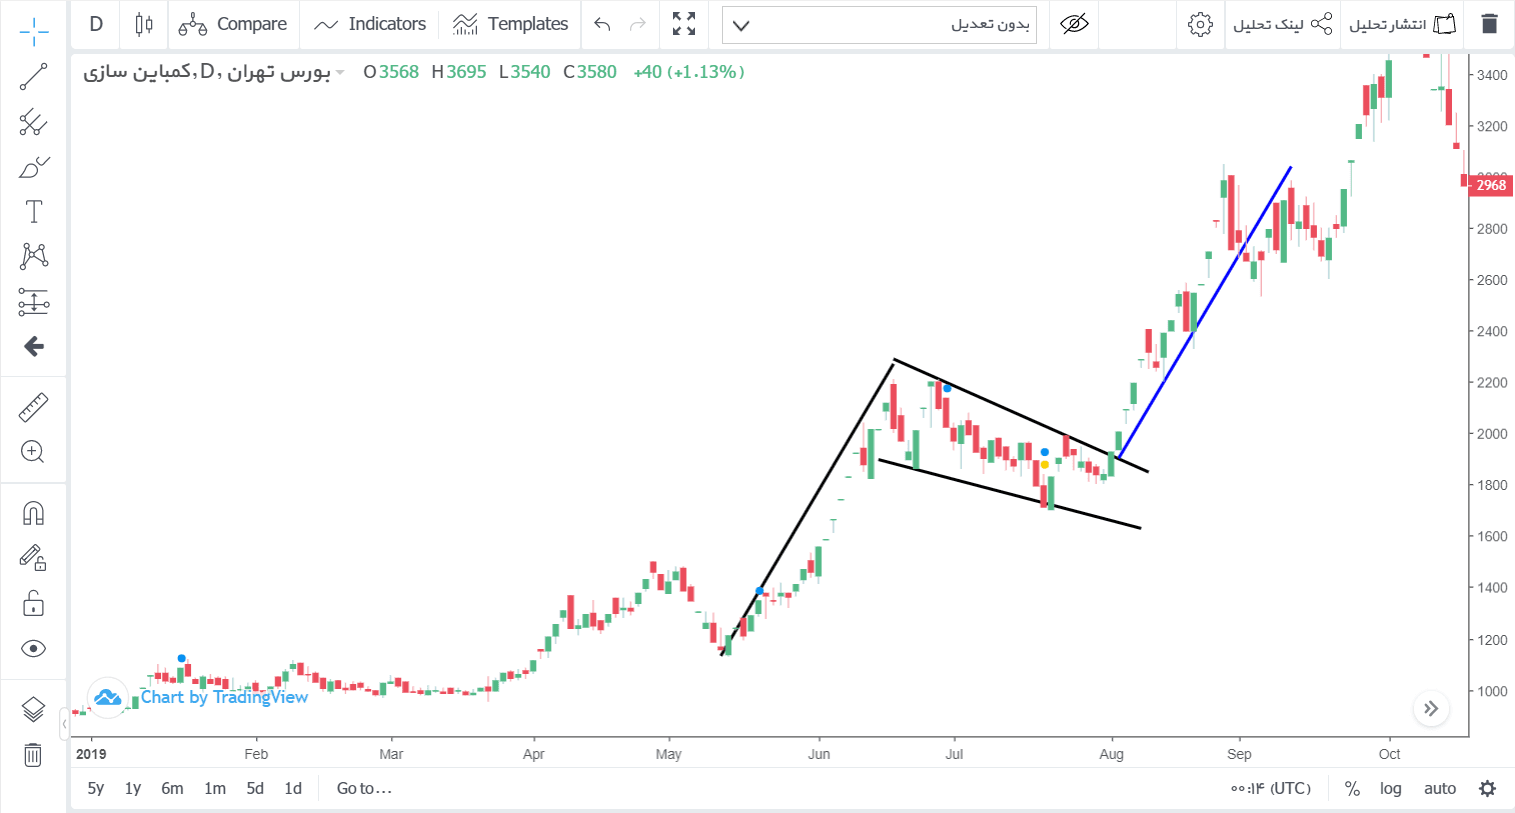The image size is (1515, 813).
Task: Click the Chart by TradingView link
Action: click(224, 697)
